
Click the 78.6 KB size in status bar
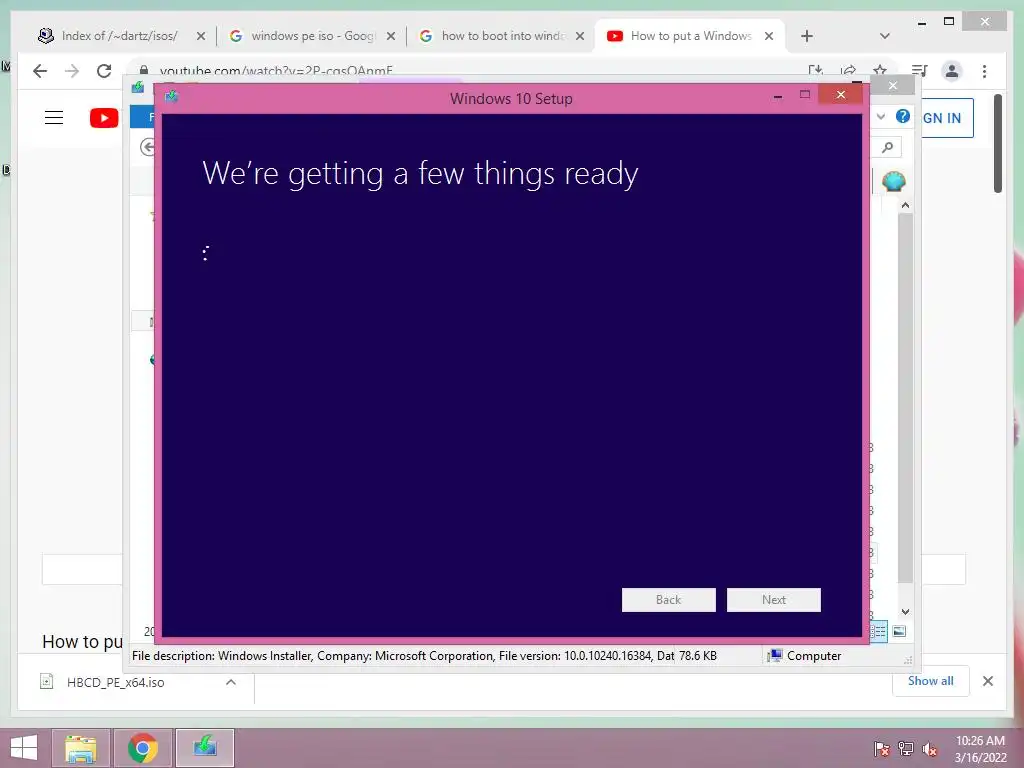click(x=697, y=656)
